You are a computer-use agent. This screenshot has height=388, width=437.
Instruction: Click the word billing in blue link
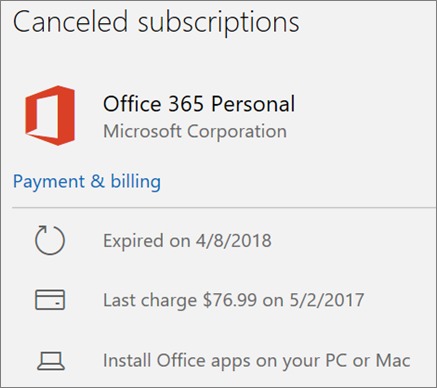(x=136, y=182)
